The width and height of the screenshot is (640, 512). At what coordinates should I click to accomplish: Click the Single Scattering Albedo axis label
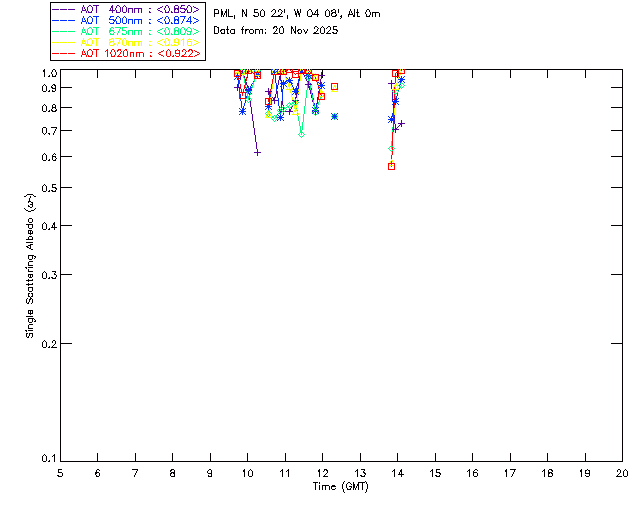(x=31, y=266)
